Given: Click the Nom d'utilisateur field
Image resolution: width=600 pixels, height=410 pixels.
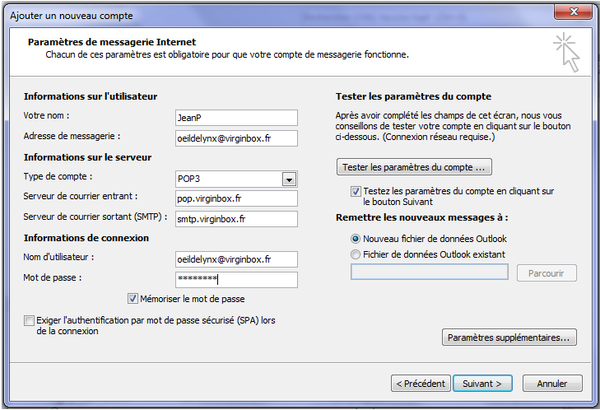Looking at the screenshot, I should pyautogui.click(x=234, y=259).
